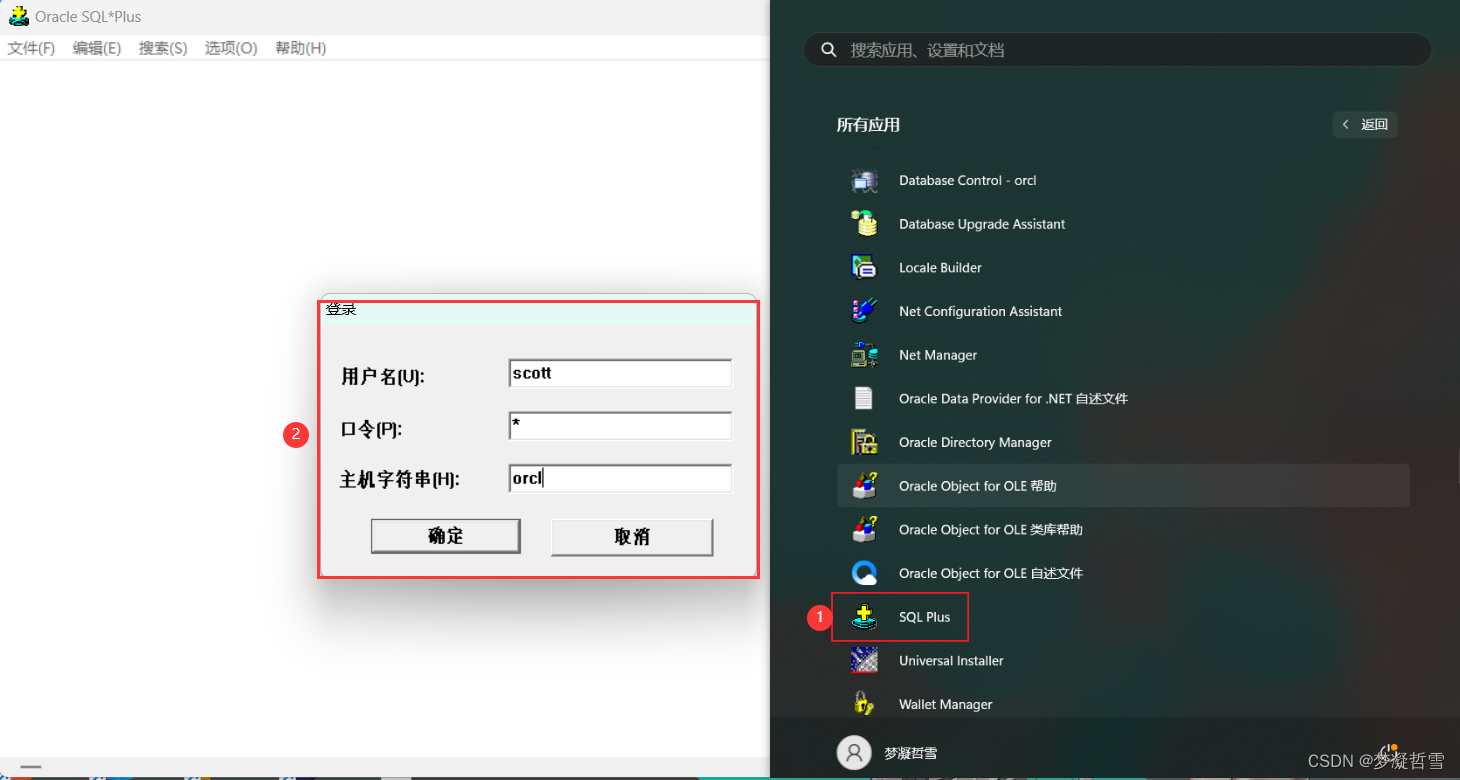Image resolution: width=1460 pixels, height=780 pixels.
Task: Launch SQL Plus from the app list
Action: point(924,617)
